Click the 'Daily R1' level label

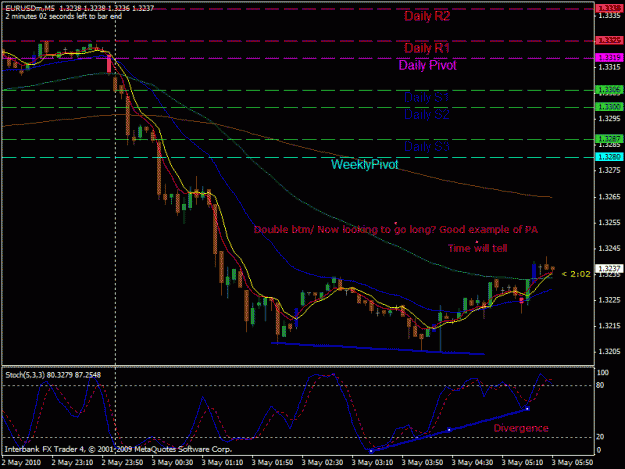(x=427, y=48)
